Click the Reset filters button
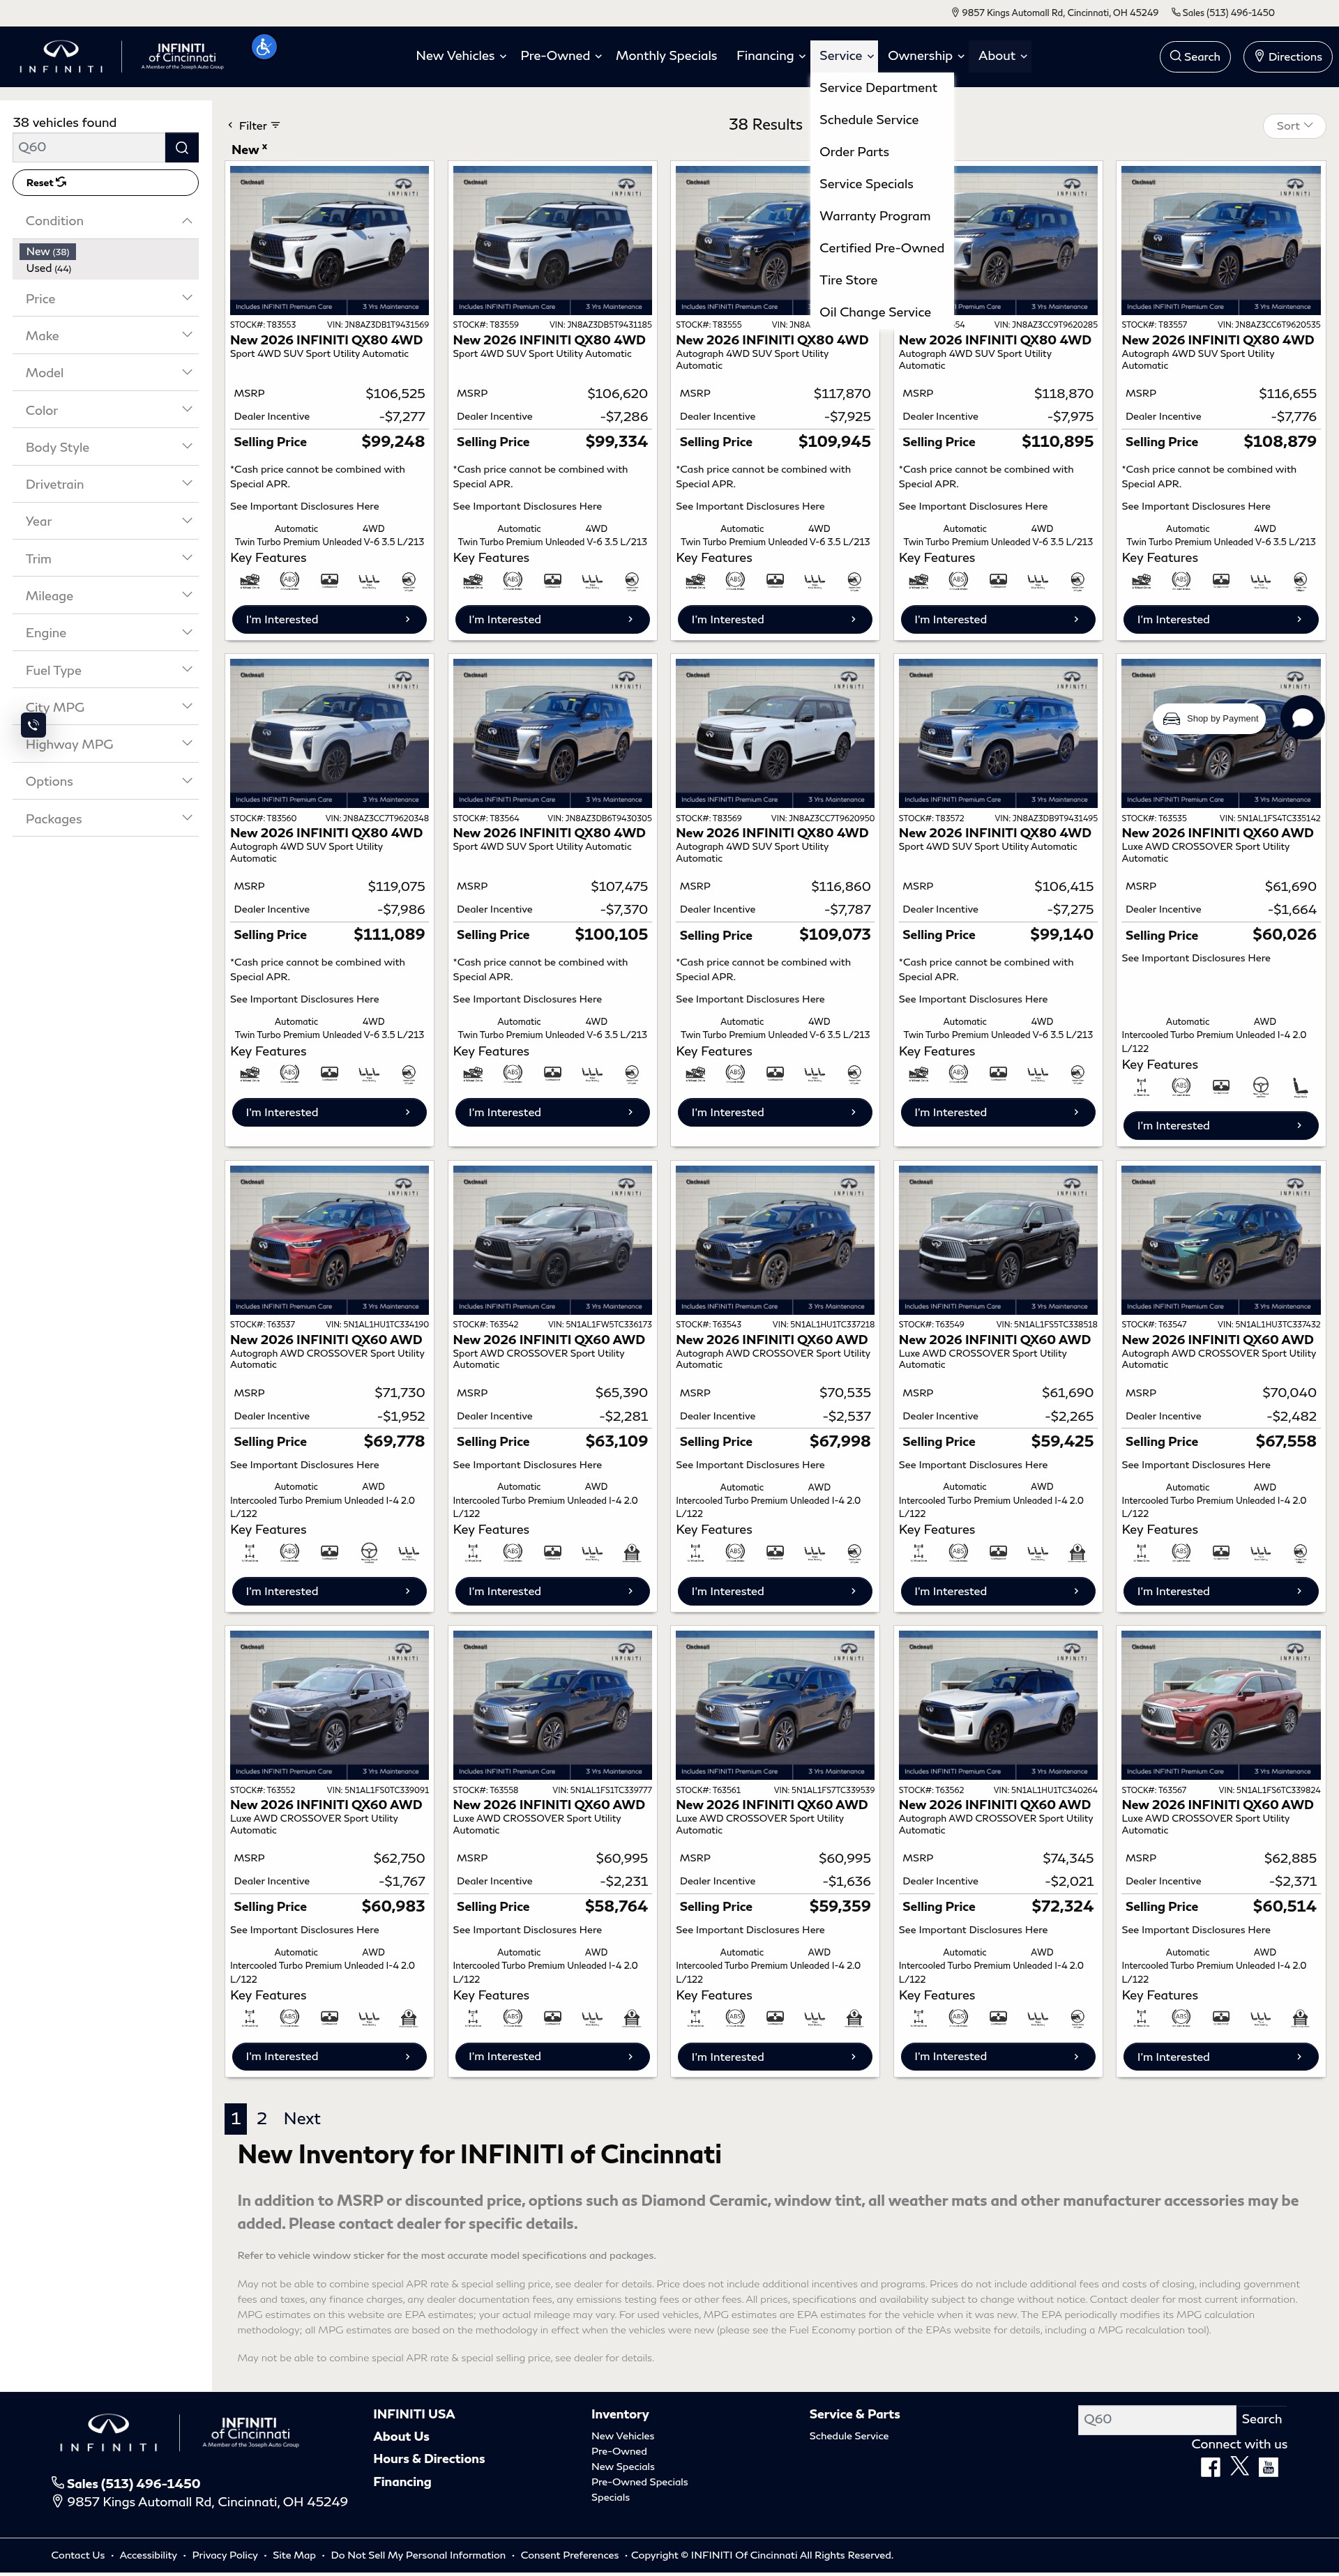 click(105, 182)
